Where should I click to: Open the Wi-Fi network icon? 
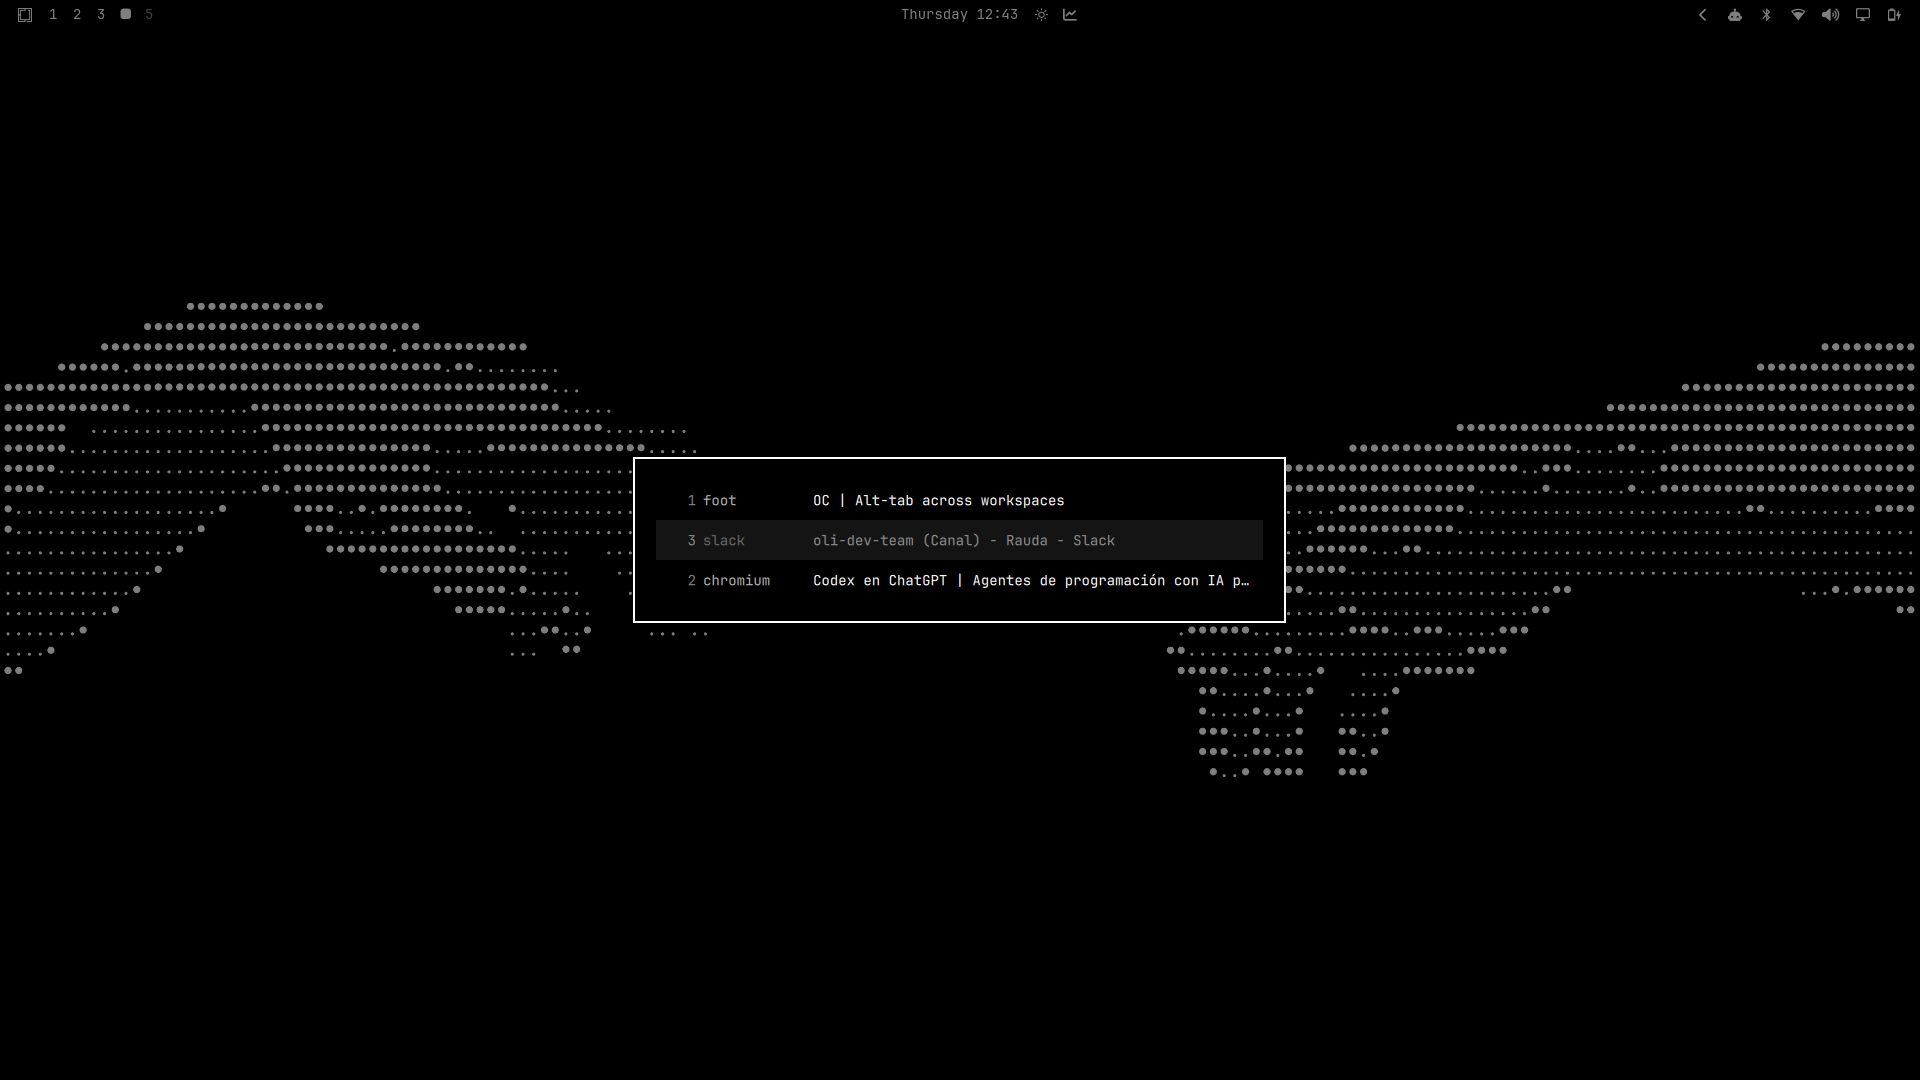(1798, 15)
